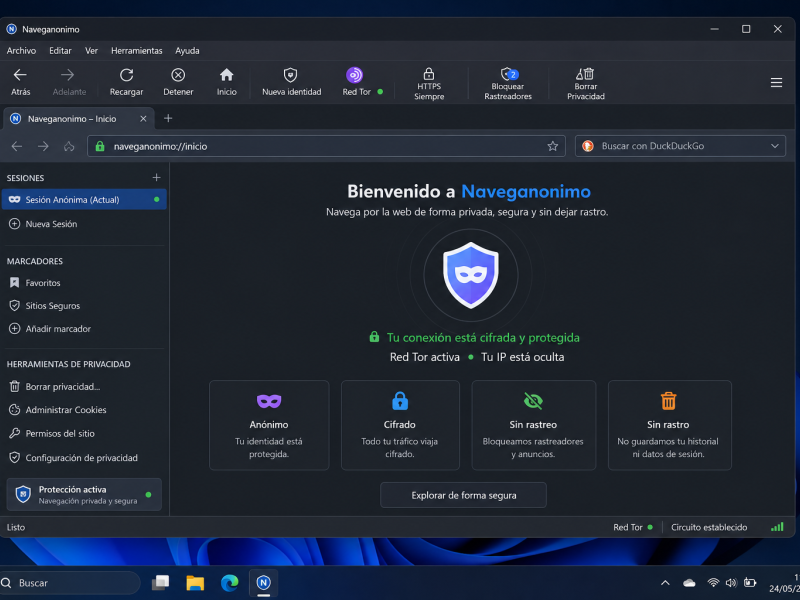Viewport: 800px width, 600px height.
Task: Open Task View on the taskbar
Action: (x=161, y=583)
